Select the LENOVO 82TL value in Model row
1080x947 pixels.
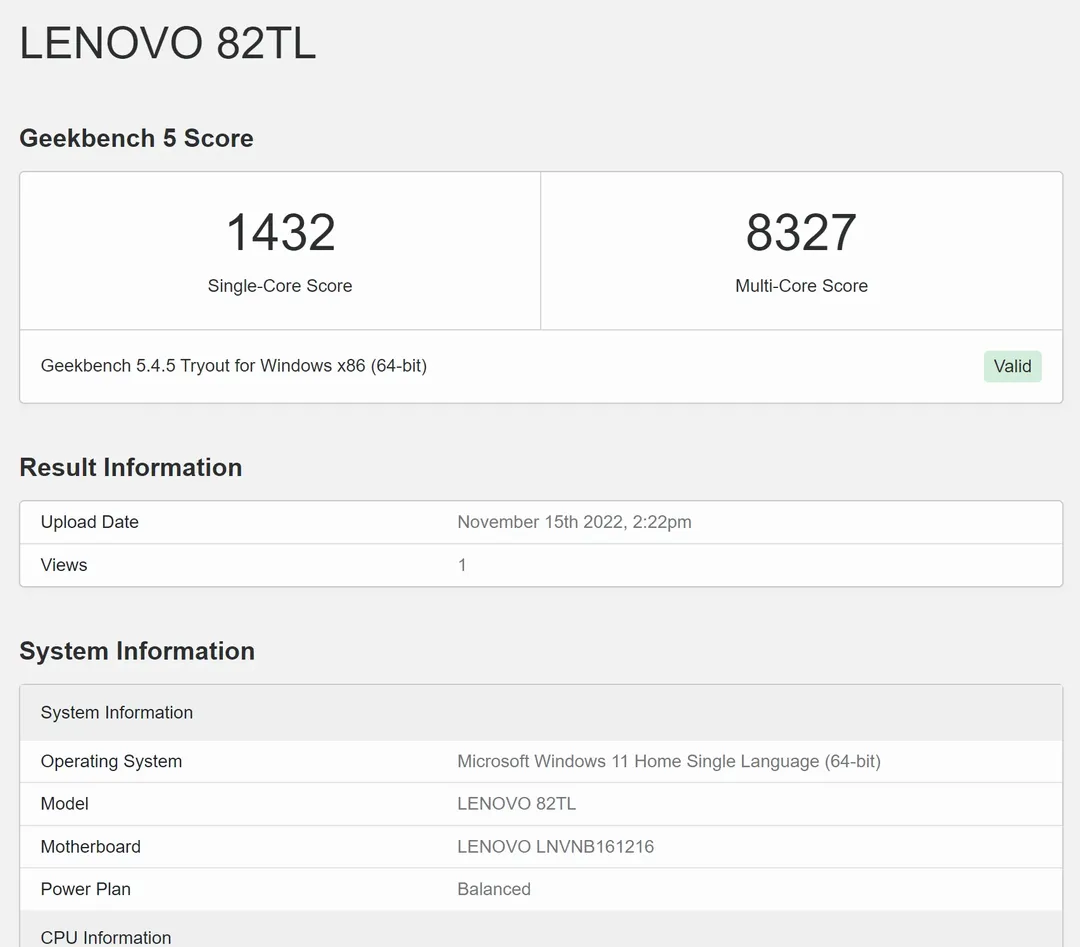pos(516,804)
